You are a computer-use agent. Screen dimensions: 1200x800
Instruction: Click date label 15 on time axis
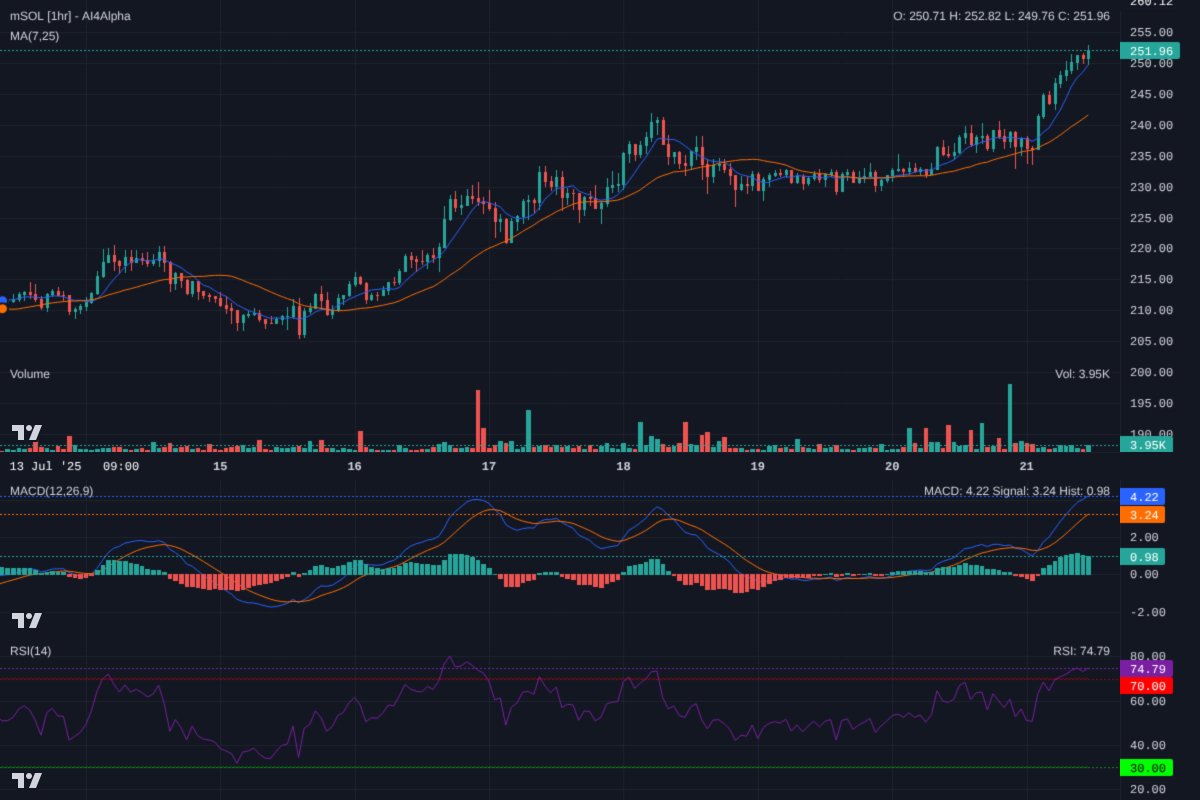pyautogui.click(x=220, y=467)
